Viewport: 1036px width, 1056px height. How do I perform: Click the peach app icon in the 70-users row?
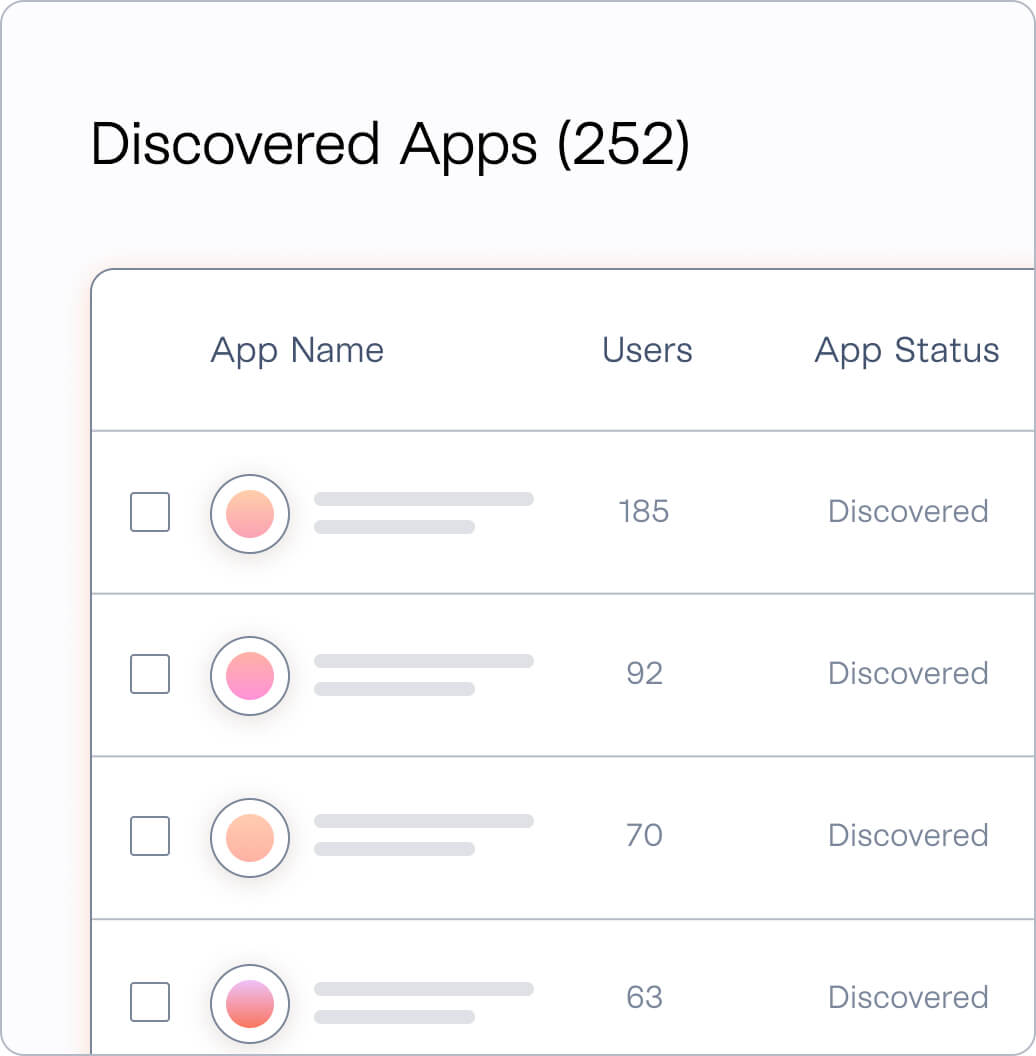pyautogui.click(x=250, y=838)
